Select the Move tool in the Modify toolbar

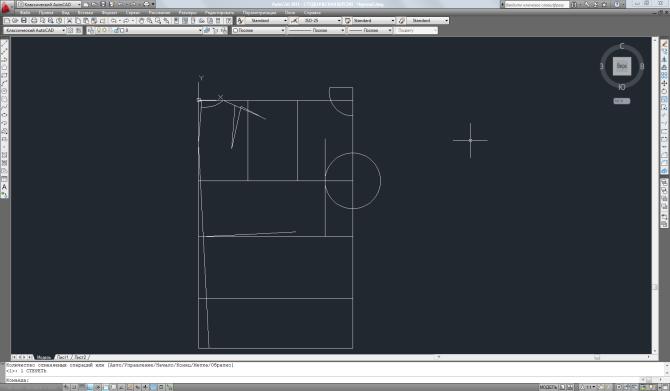[x=664, y=83]
